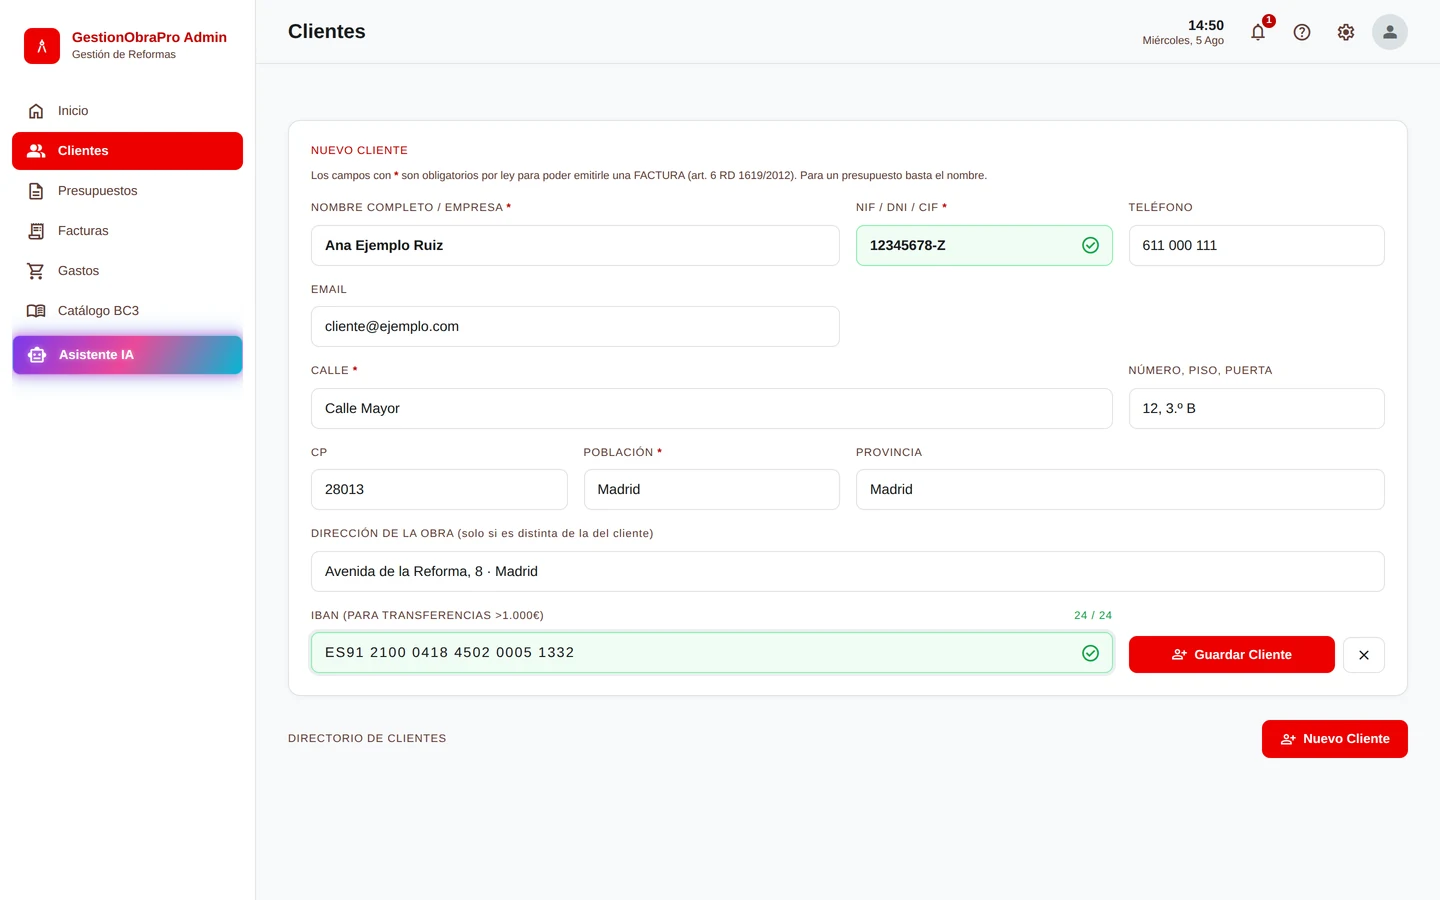The width and height of the screenshot is (1440, 900).
Task: Click the FACTURA legal notice text
Action: pyautogui.click(x=649, y=175)
